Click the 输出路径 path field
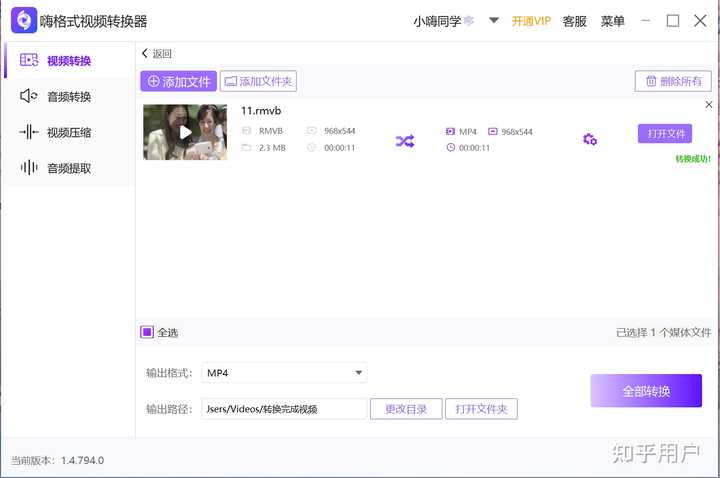 tap(284, 409)
